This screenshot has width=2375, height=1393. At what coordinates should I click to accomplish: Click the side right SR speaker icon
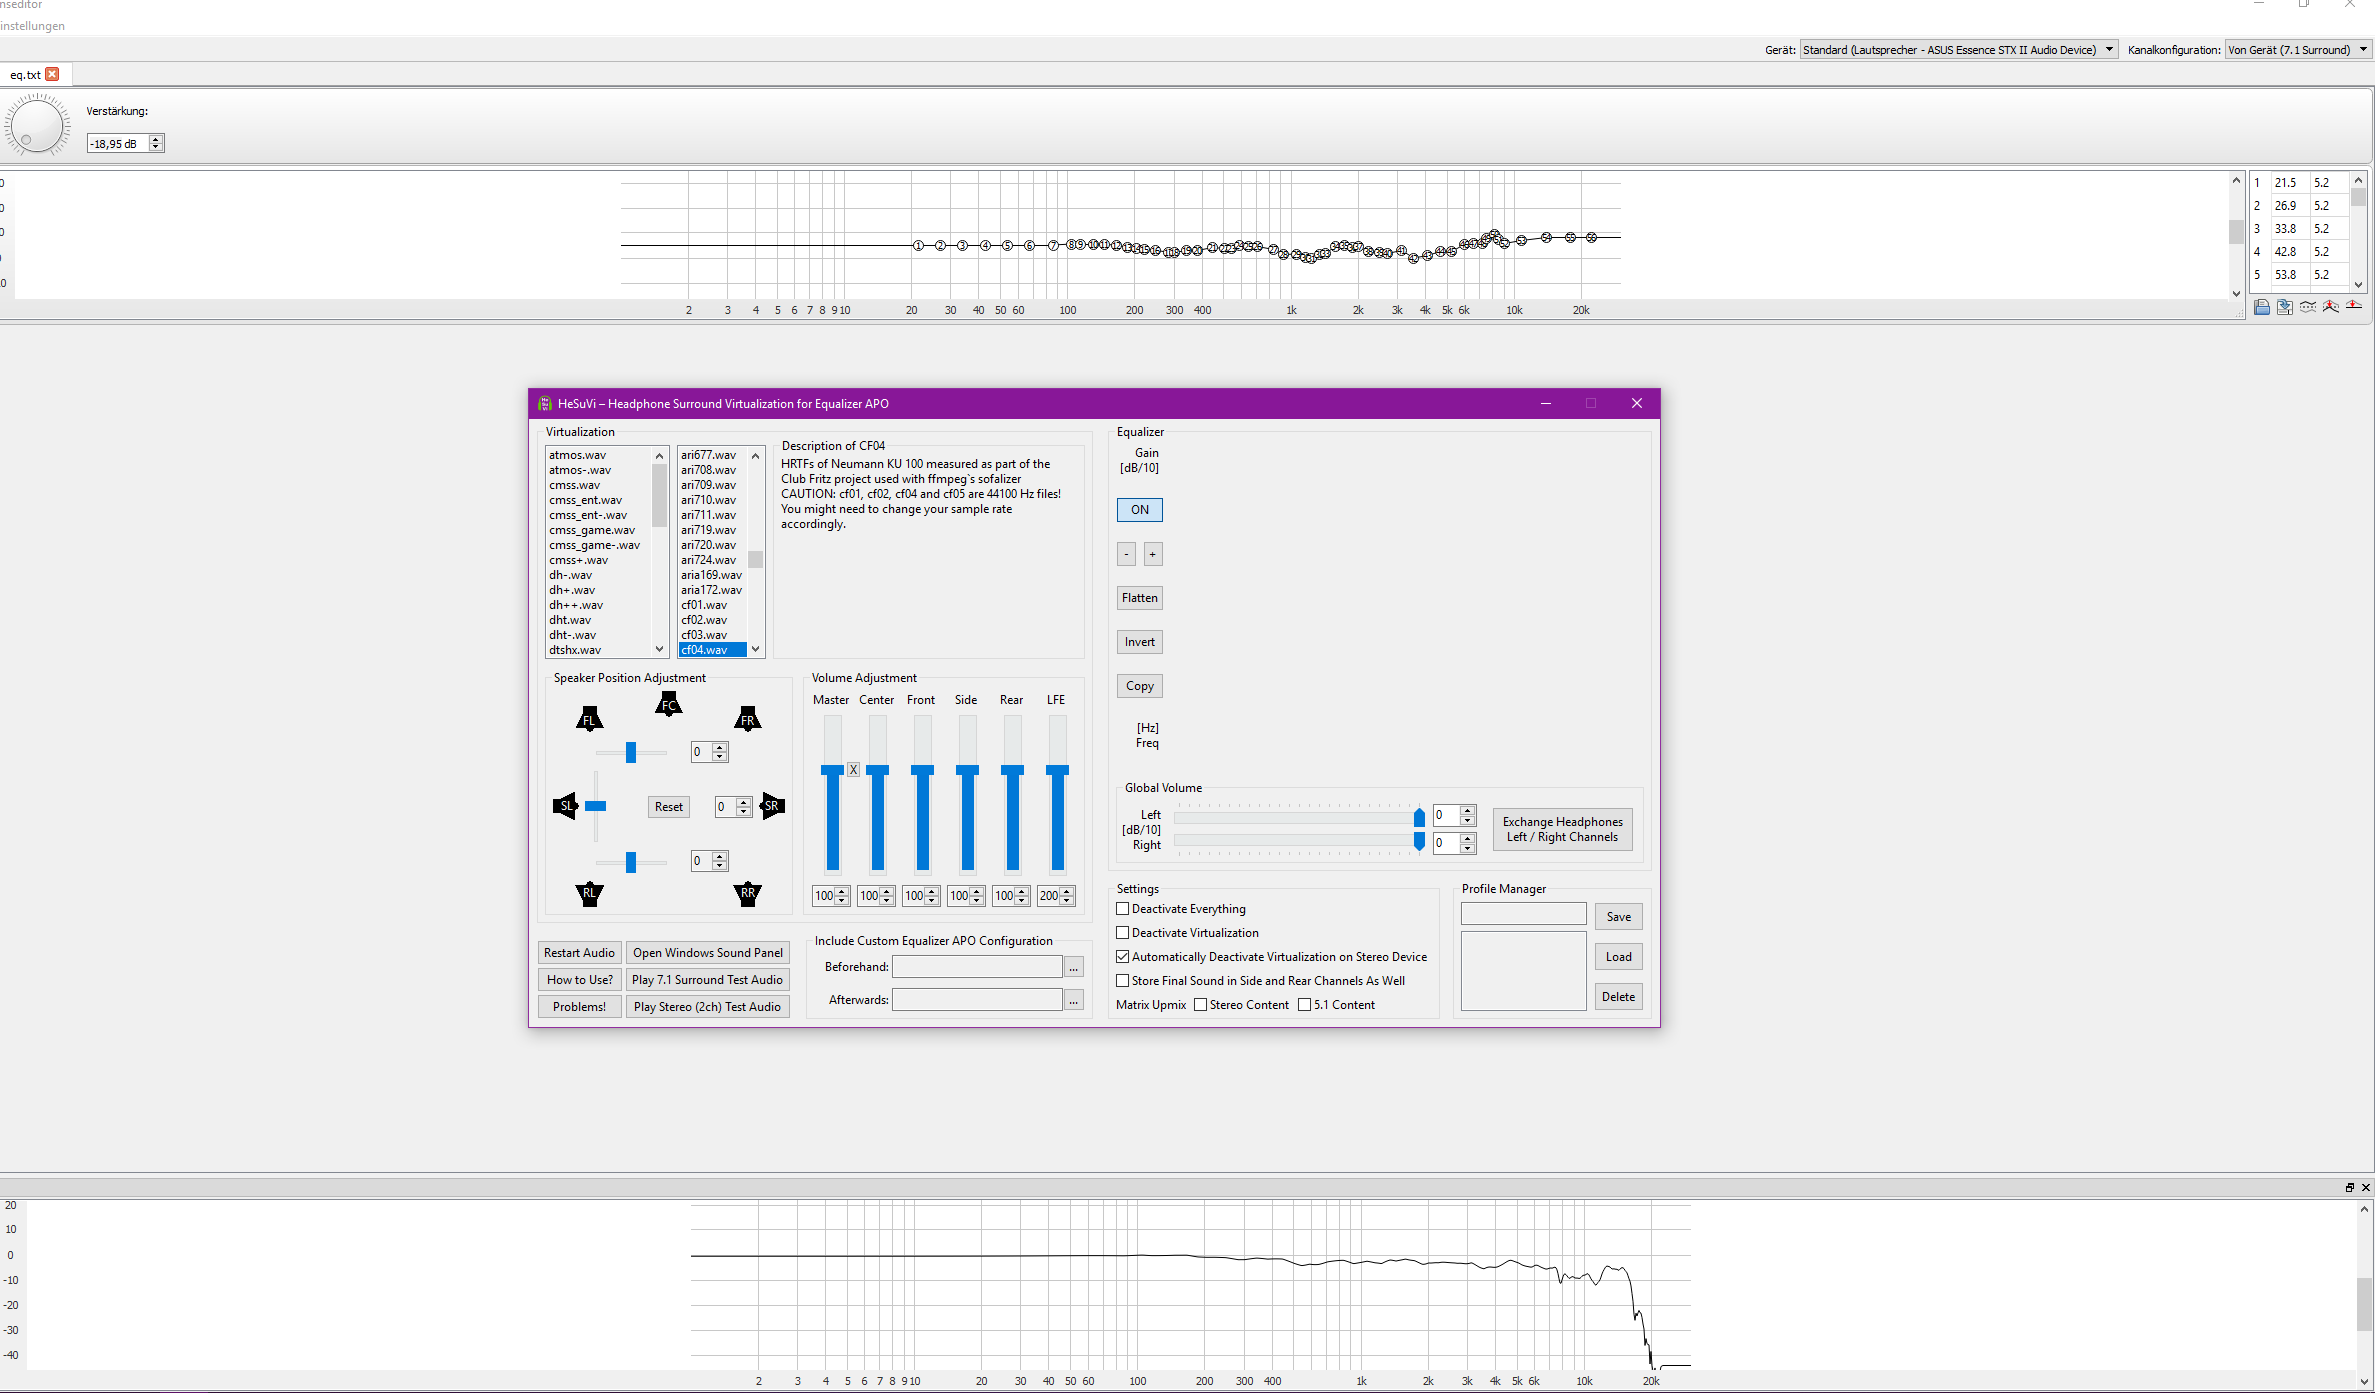click(772, 806)
